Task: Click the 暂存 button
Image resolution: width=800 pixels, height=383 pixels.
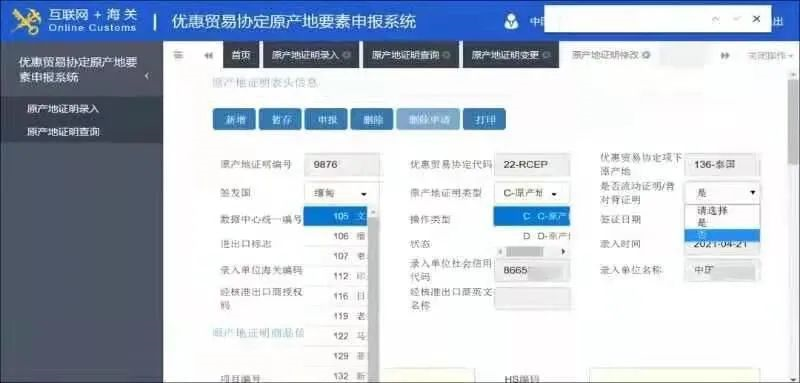Action: tap(280, 119)
